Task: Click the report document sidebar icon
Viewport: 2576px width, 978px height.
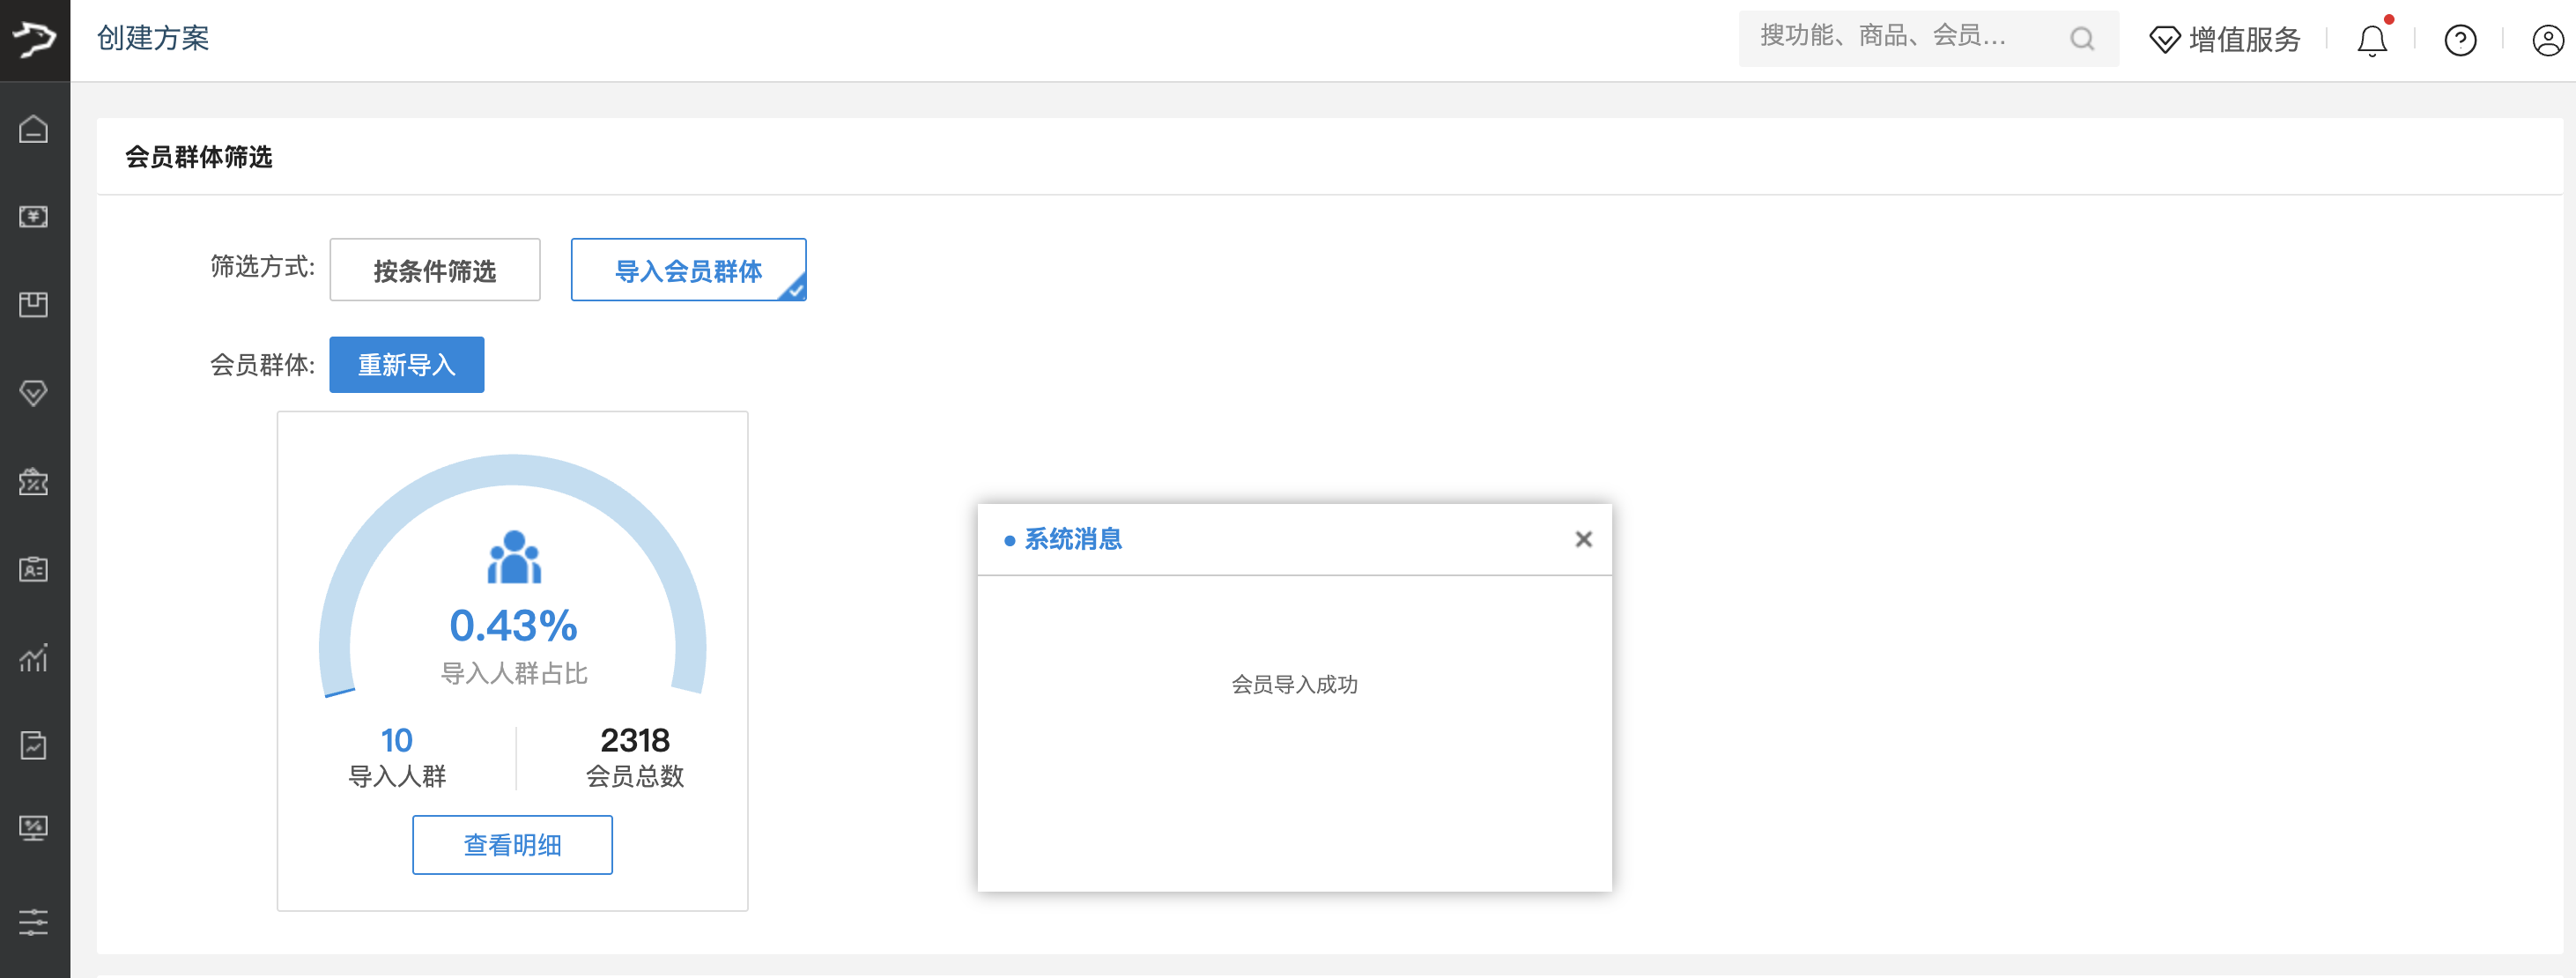Action: 34,745
